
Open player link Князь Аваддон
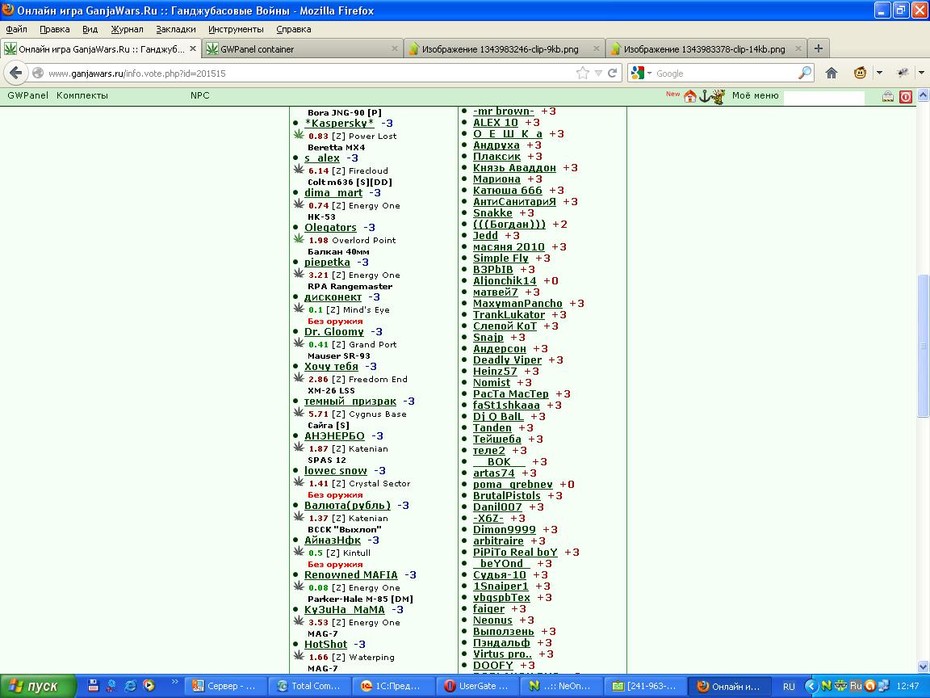514,167
